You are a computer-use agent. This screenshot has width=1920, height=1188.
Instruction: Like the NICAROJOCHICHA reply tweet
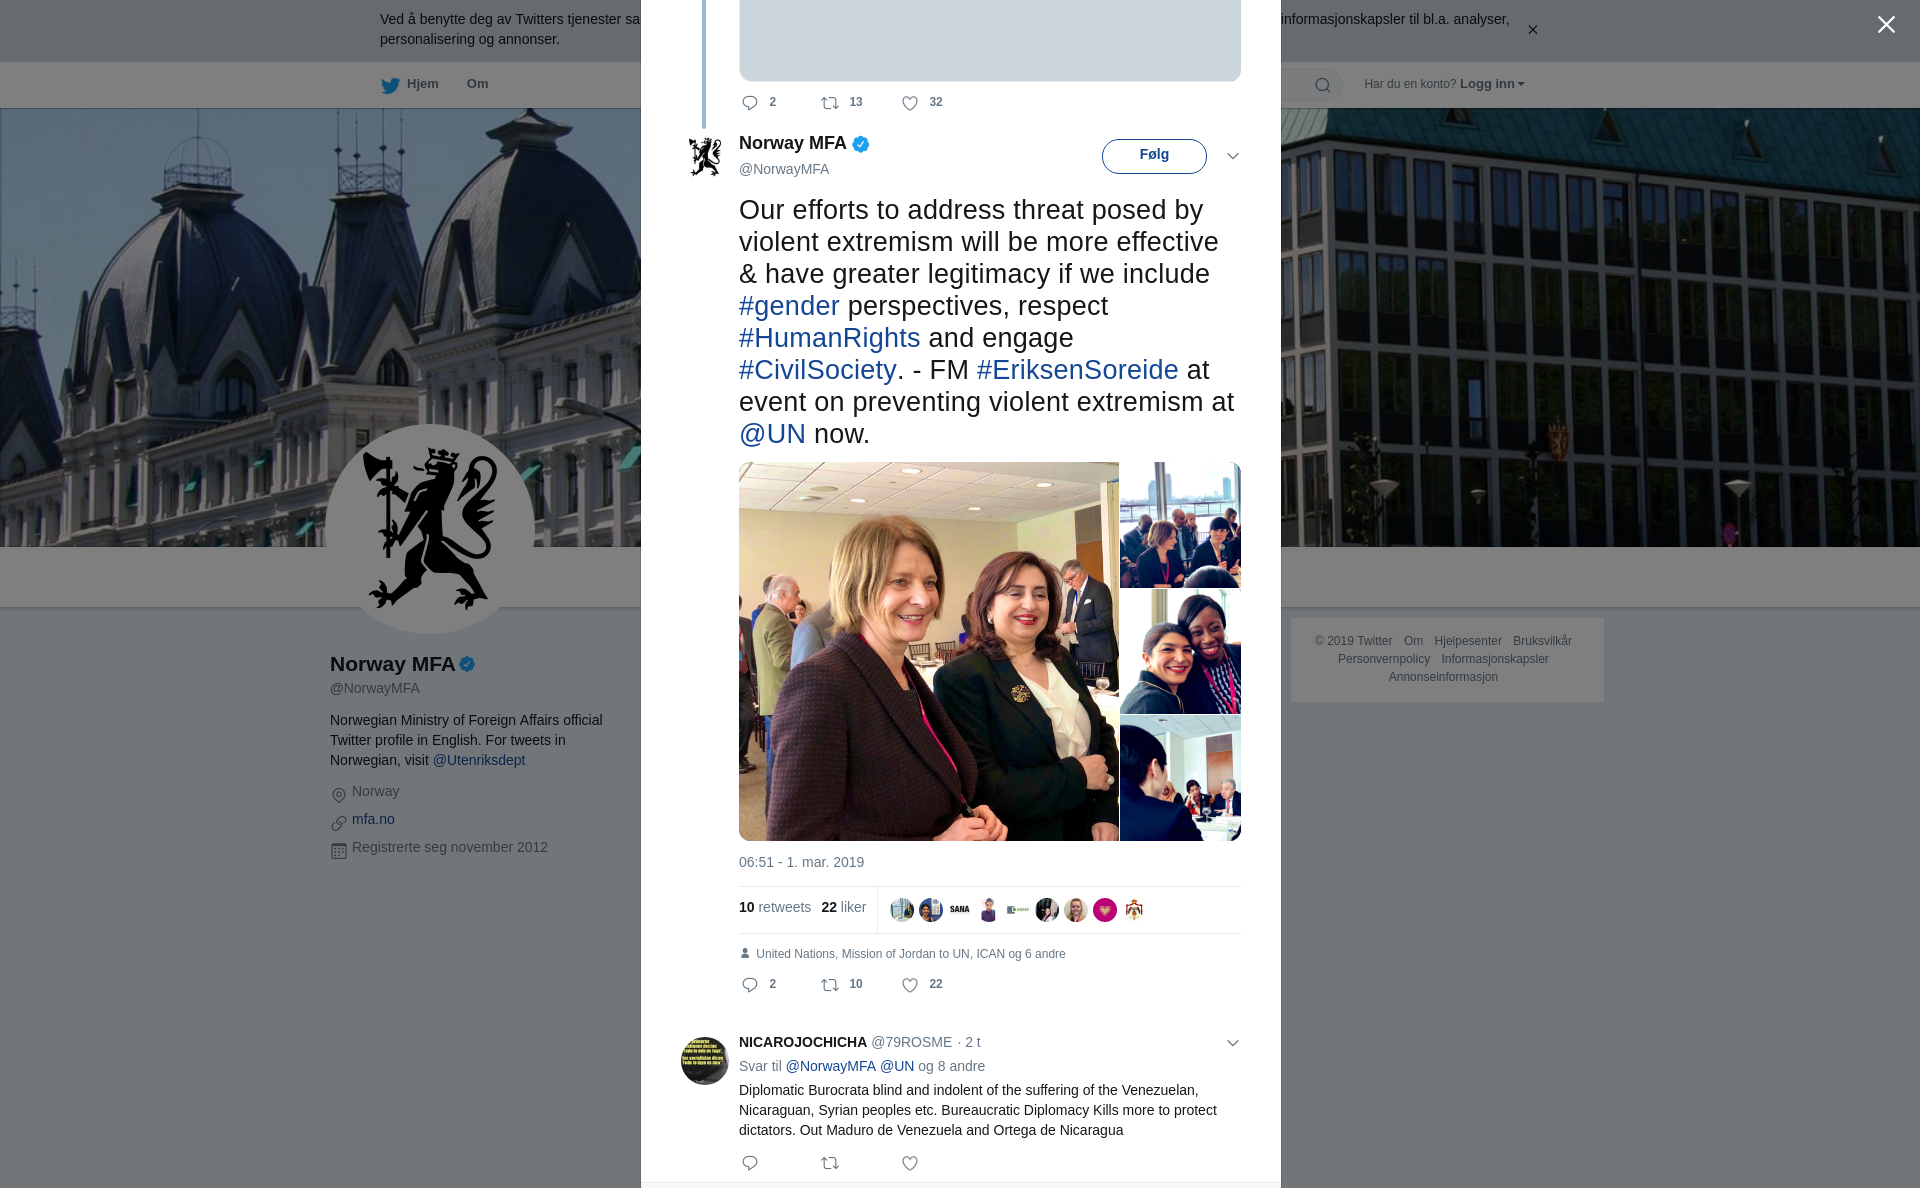pos(910,1163)
